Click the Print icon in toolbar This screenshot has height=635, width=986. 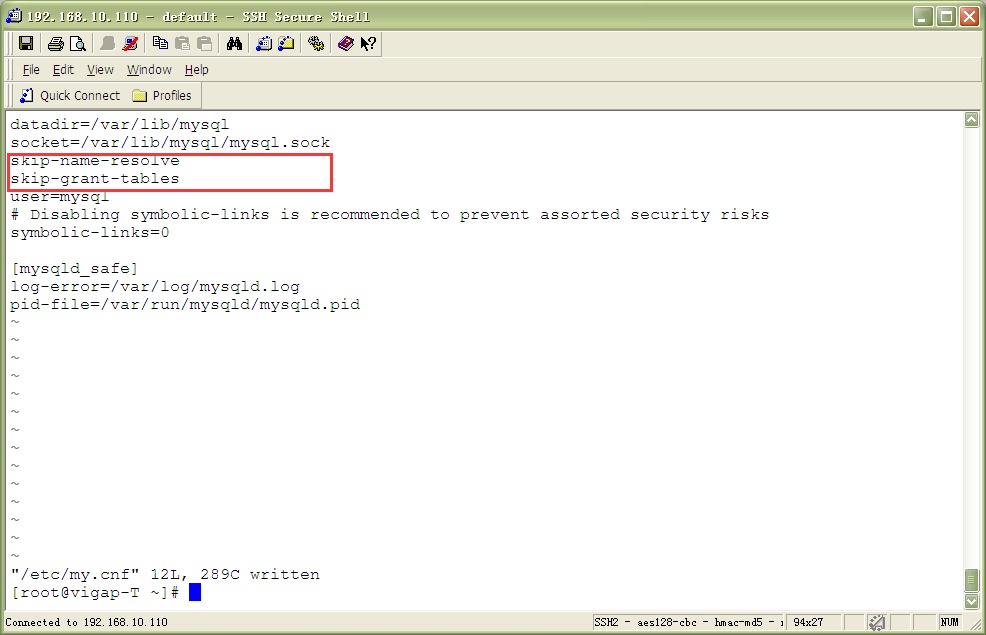(56, 43)
